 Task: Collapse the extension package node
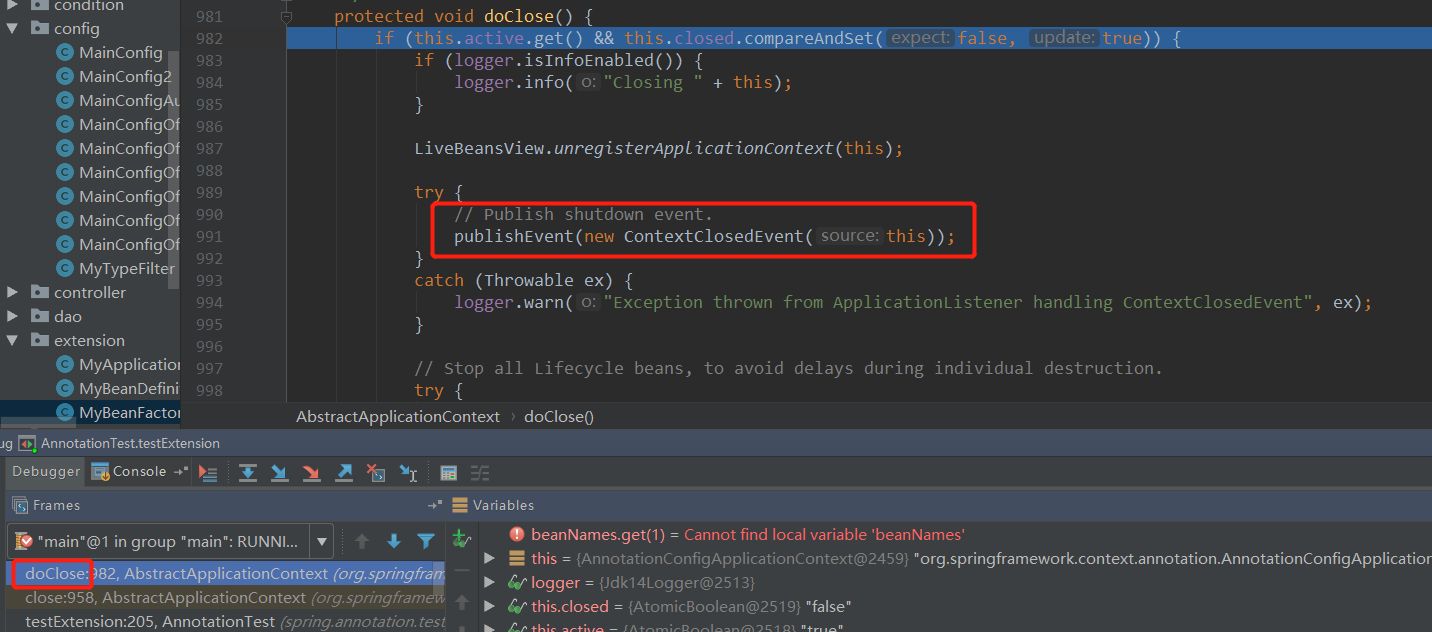click(13, 340)
